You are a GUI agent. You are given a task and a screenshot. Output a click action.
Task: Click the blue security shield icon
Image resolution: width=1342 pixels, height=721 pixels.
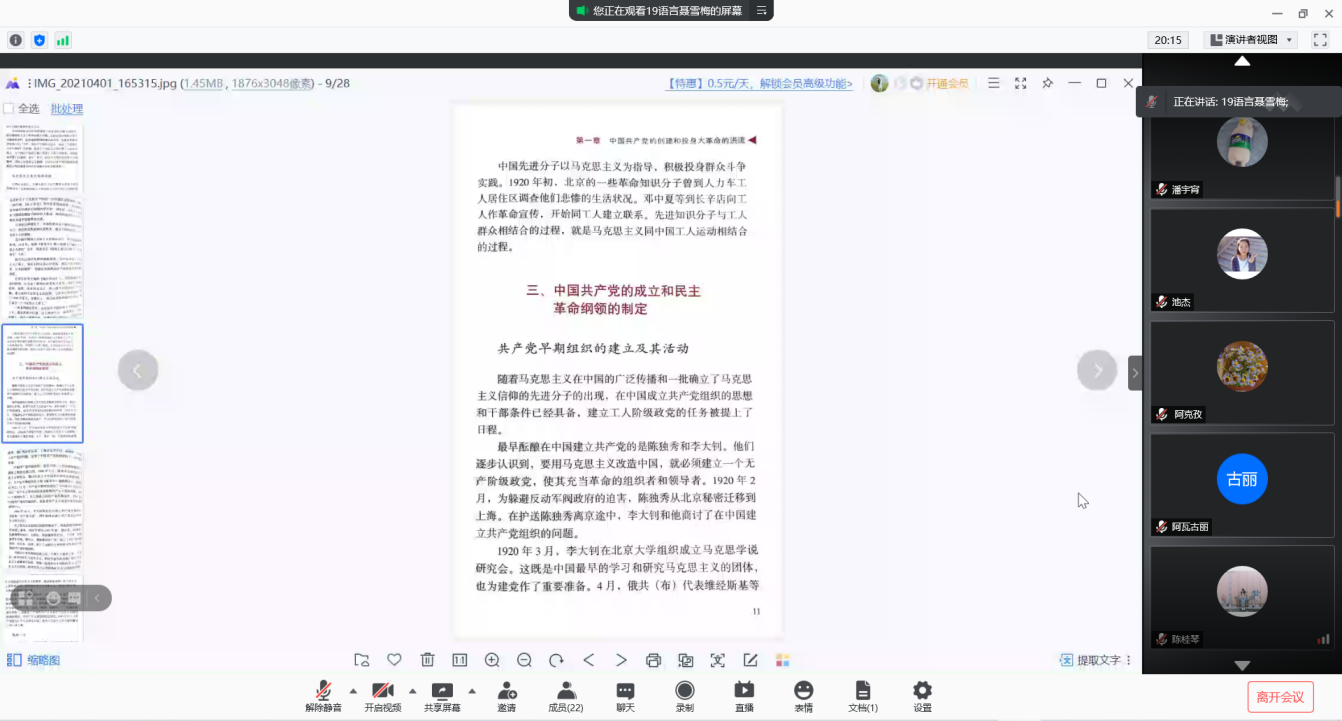coord(40,40)
